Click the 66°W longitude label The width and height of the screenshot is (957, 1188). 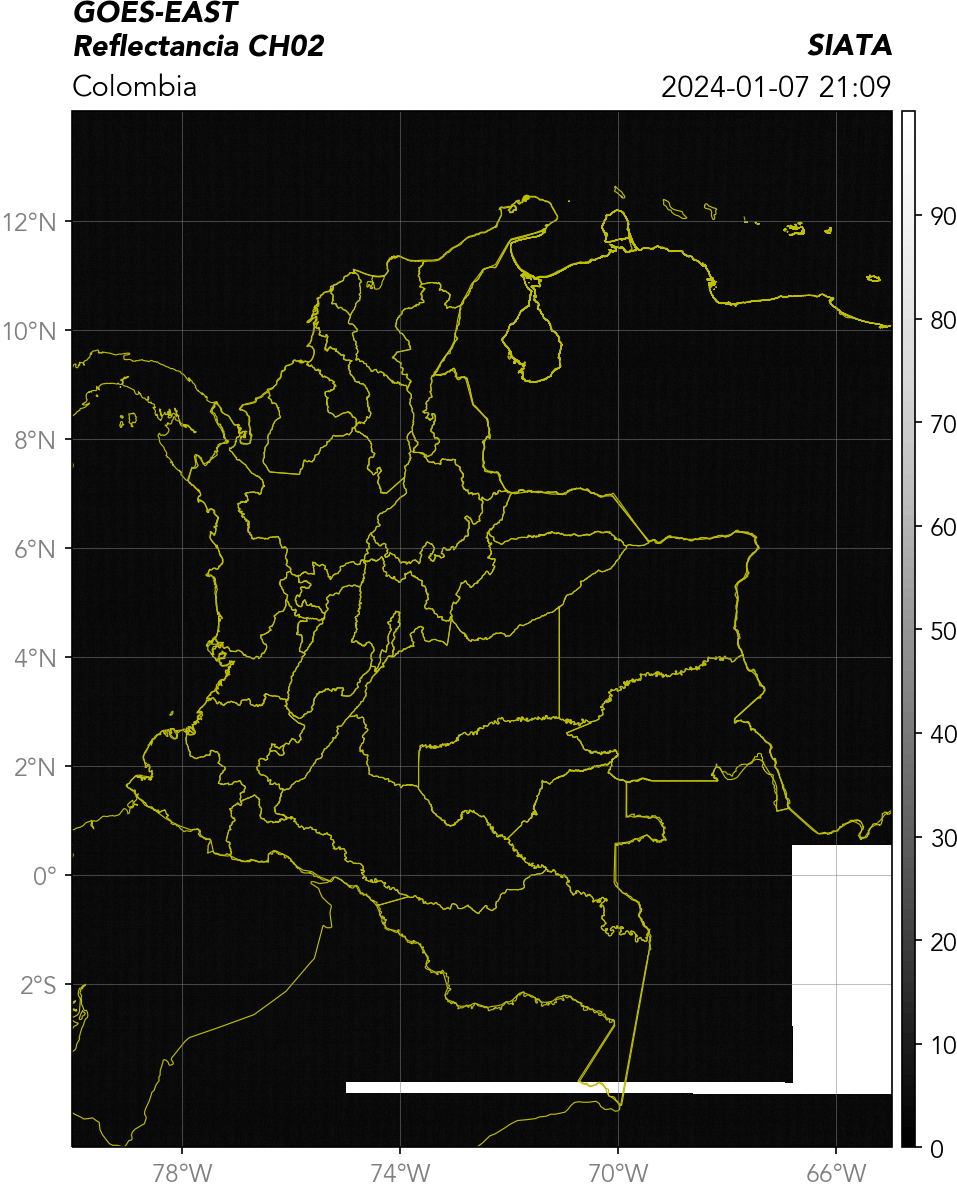point(836,1173)
